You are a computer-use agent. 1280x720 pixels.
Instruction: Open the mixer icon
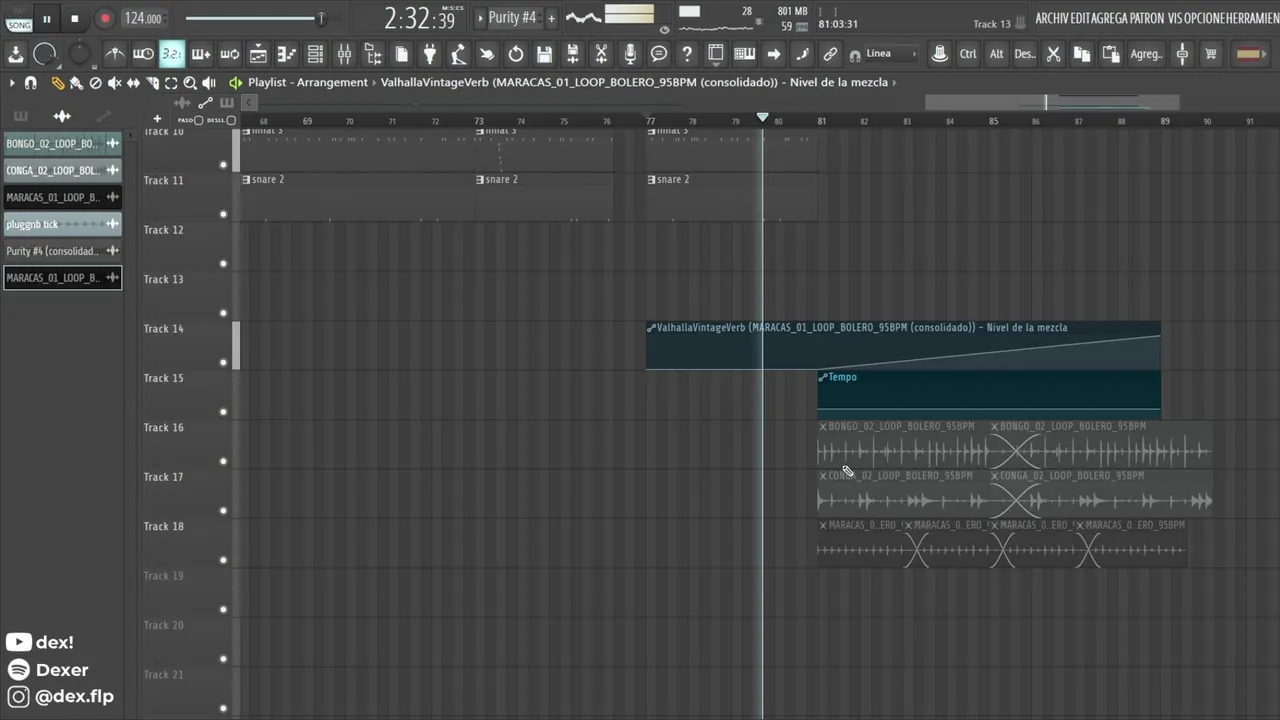(x=344, y=54)
